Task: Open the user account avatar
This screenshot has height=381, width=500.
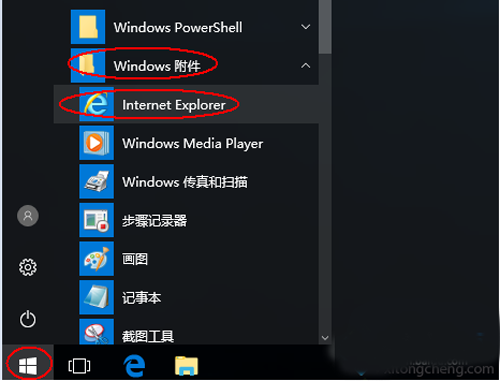Action: [28, 216]
